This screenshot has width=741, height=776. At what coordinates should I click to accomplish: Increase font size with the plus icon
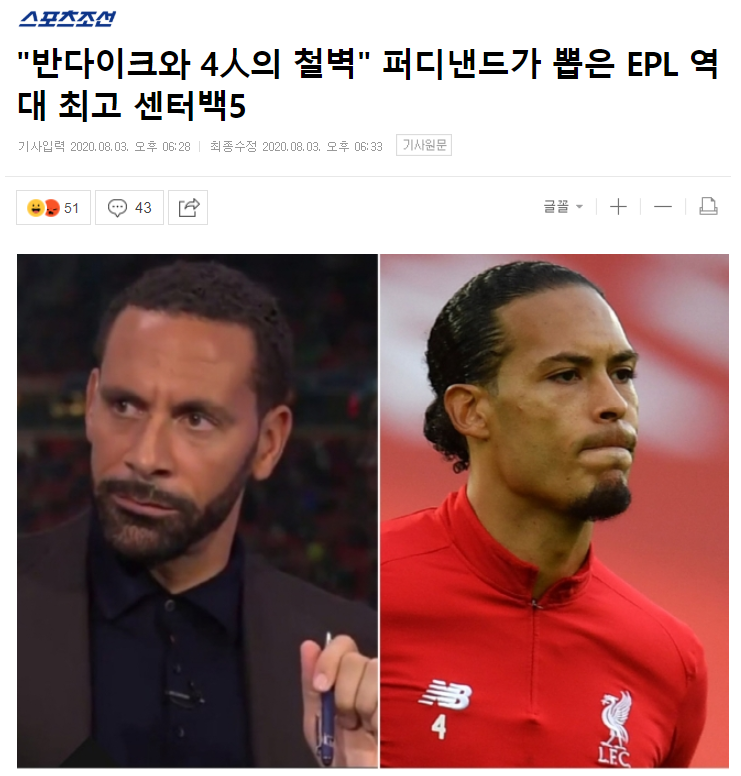coord(618,206)
